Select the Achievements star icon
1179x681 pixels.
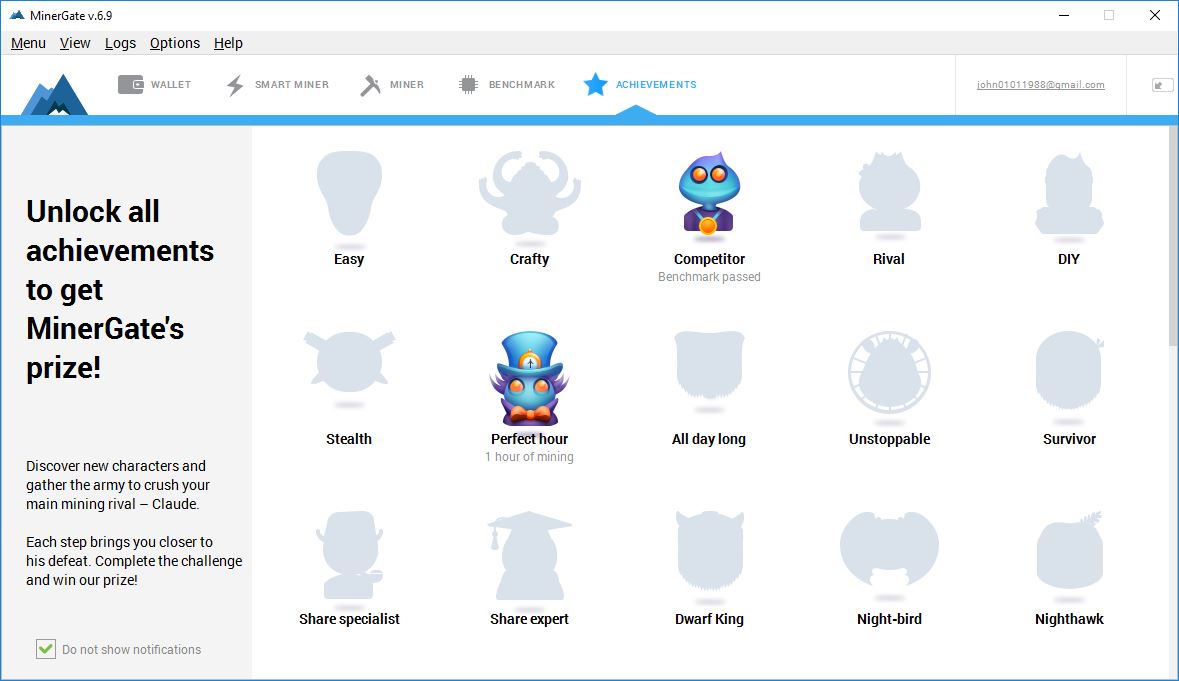(x=596, y=85)
